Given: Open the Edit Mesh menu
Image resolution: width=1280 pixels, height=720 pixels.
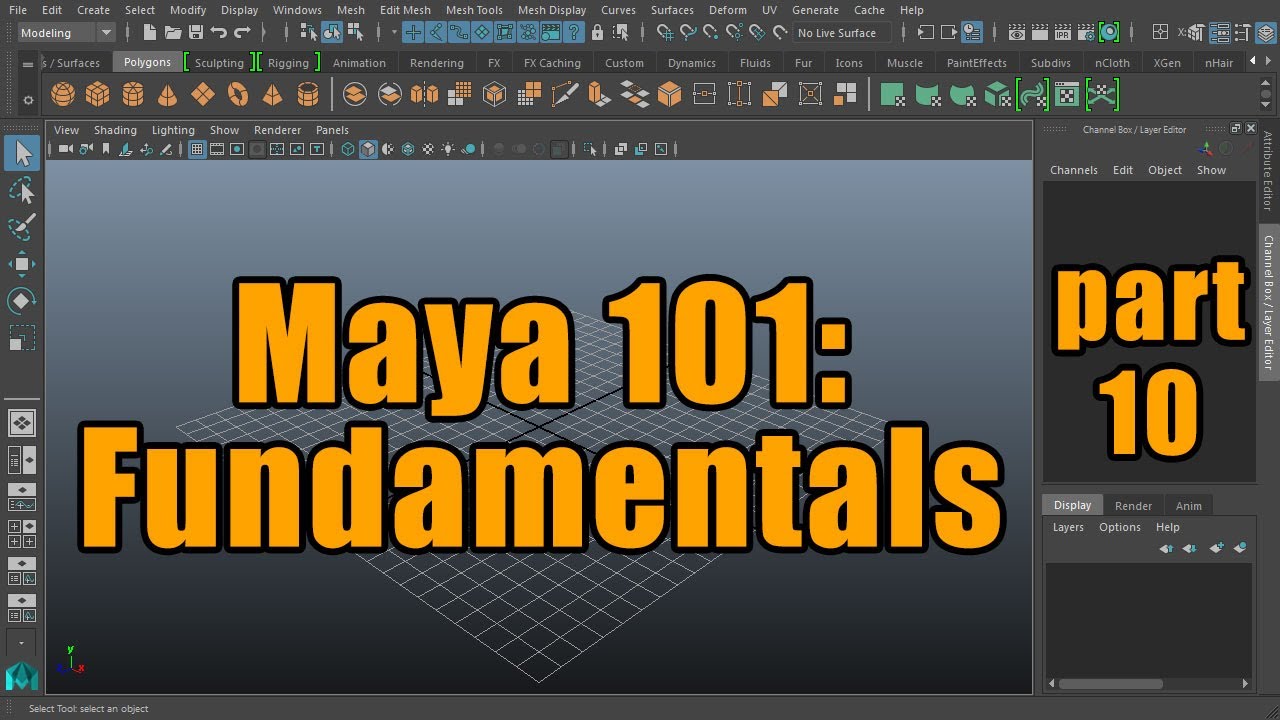Looking at the screenshot, I should tap(405, 10).
